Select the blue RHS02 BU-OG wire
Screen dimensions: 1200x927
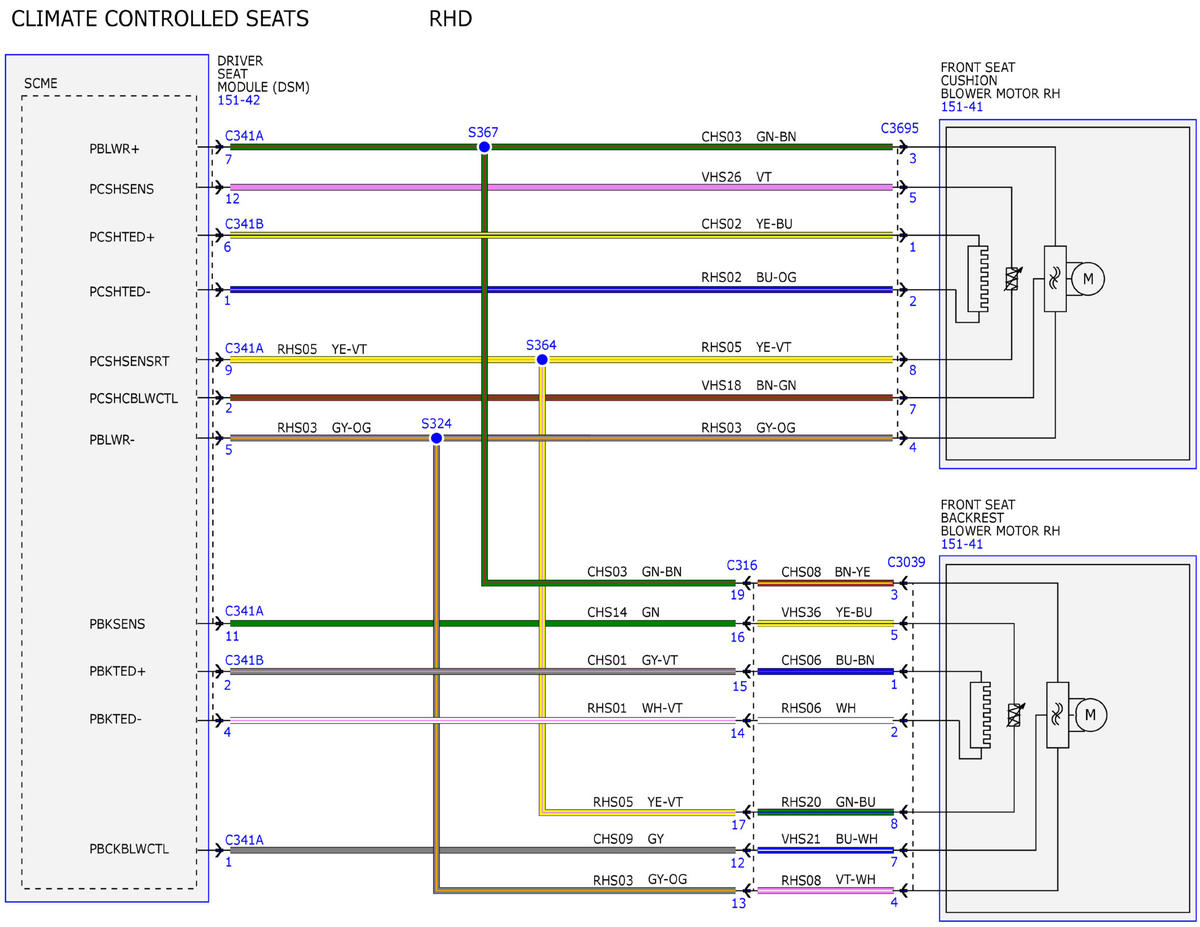(x=561, y=290)
